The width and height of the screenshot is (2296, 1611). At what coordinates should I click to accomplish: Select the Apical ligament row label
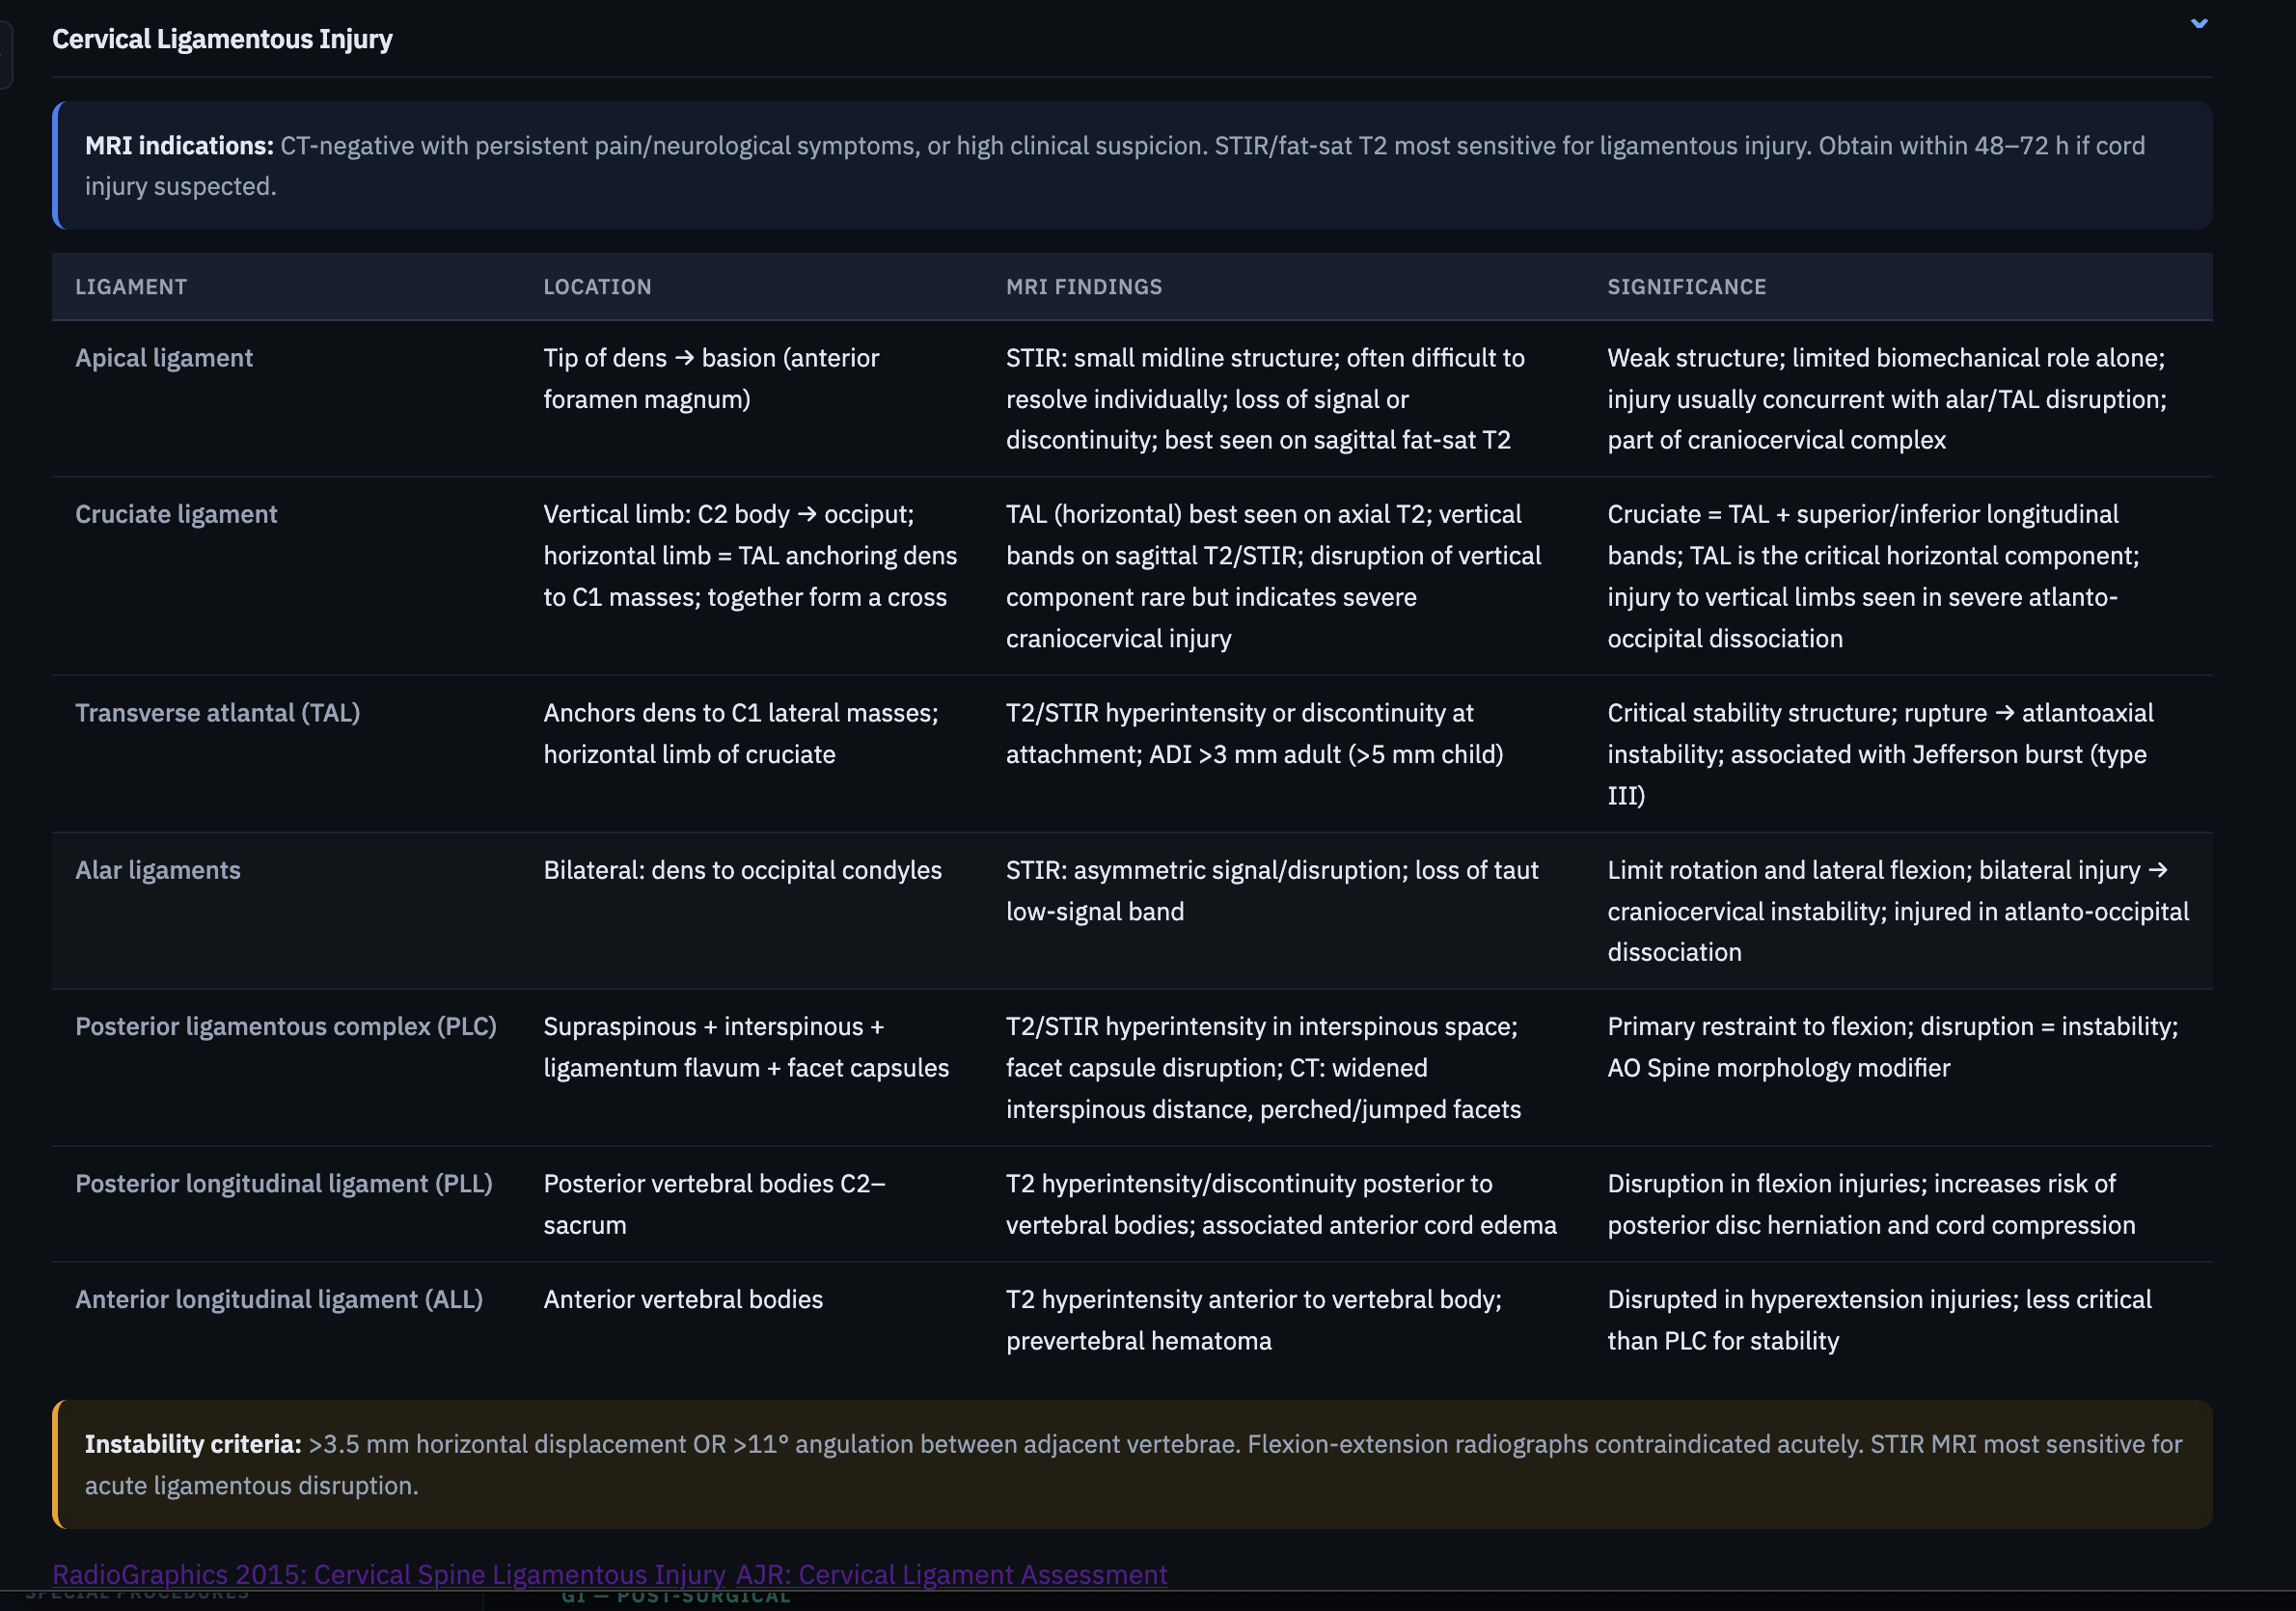point(164,358)
